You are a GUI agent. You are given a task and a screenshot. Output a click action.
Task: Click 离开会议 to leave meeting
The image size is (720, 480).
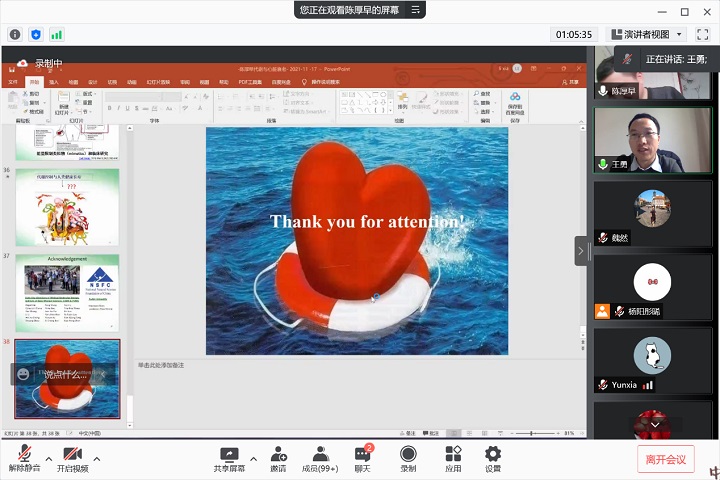pos(665,459)
